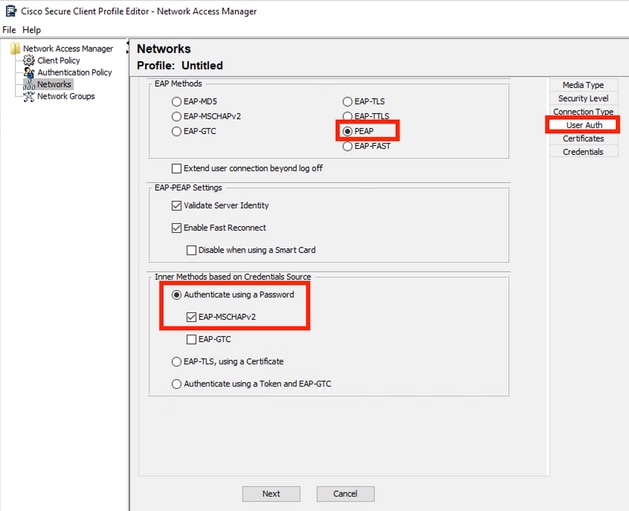Select EAP-TLS, using a Certificate option
629x511 pixels.
pos(177,362)
